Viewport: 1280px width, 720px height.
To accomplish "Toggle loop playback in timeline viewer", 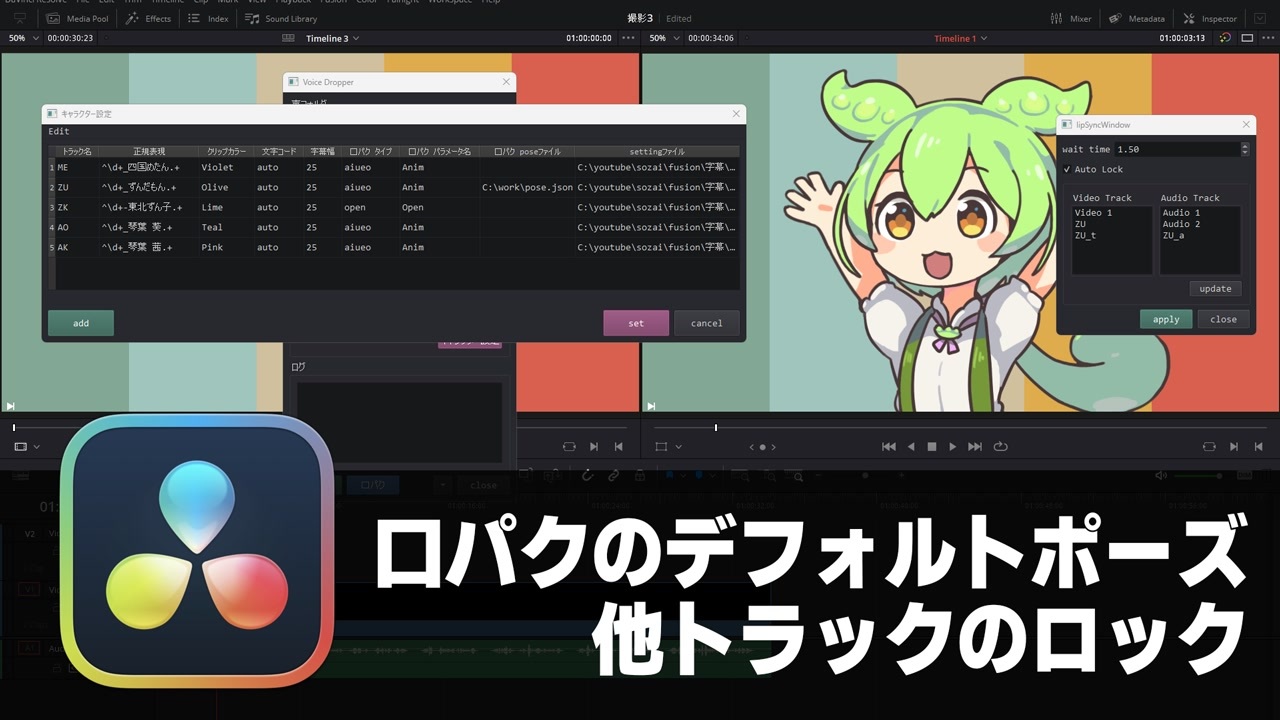I will (1000, 447).
